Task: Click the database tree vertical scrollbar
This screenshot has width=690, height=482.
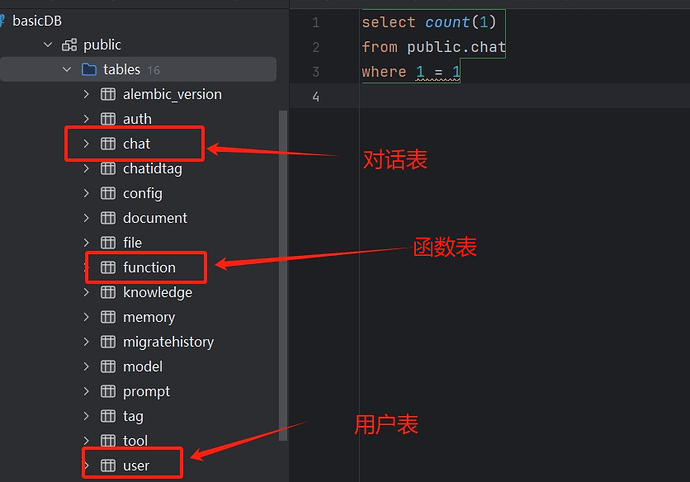Action: click(x=283, y=275)
